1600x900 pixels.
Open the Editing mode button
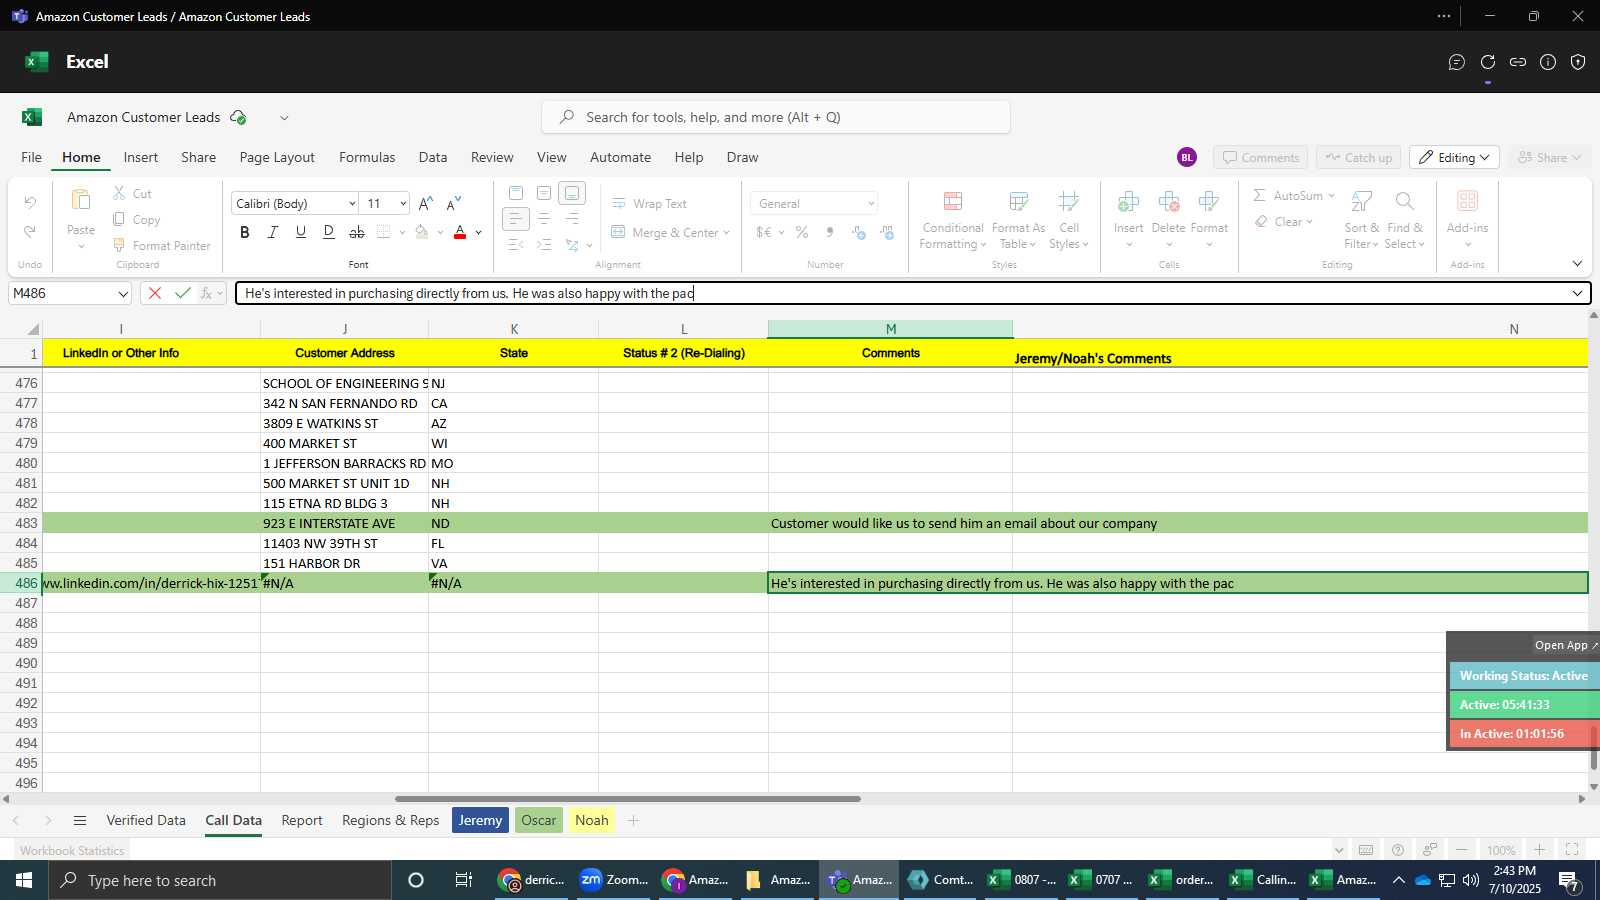[1454, 158]
